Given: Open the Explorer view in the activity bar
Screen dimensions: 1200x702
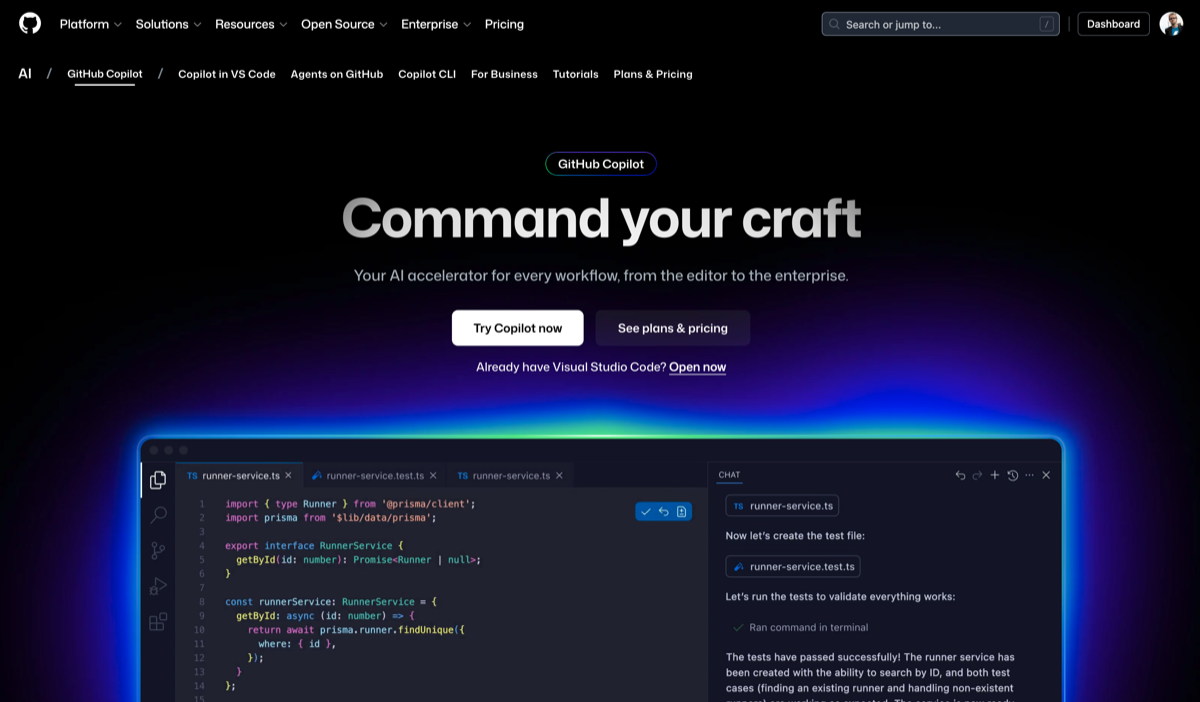Looking at the screenshot, I should coord(157,480).
